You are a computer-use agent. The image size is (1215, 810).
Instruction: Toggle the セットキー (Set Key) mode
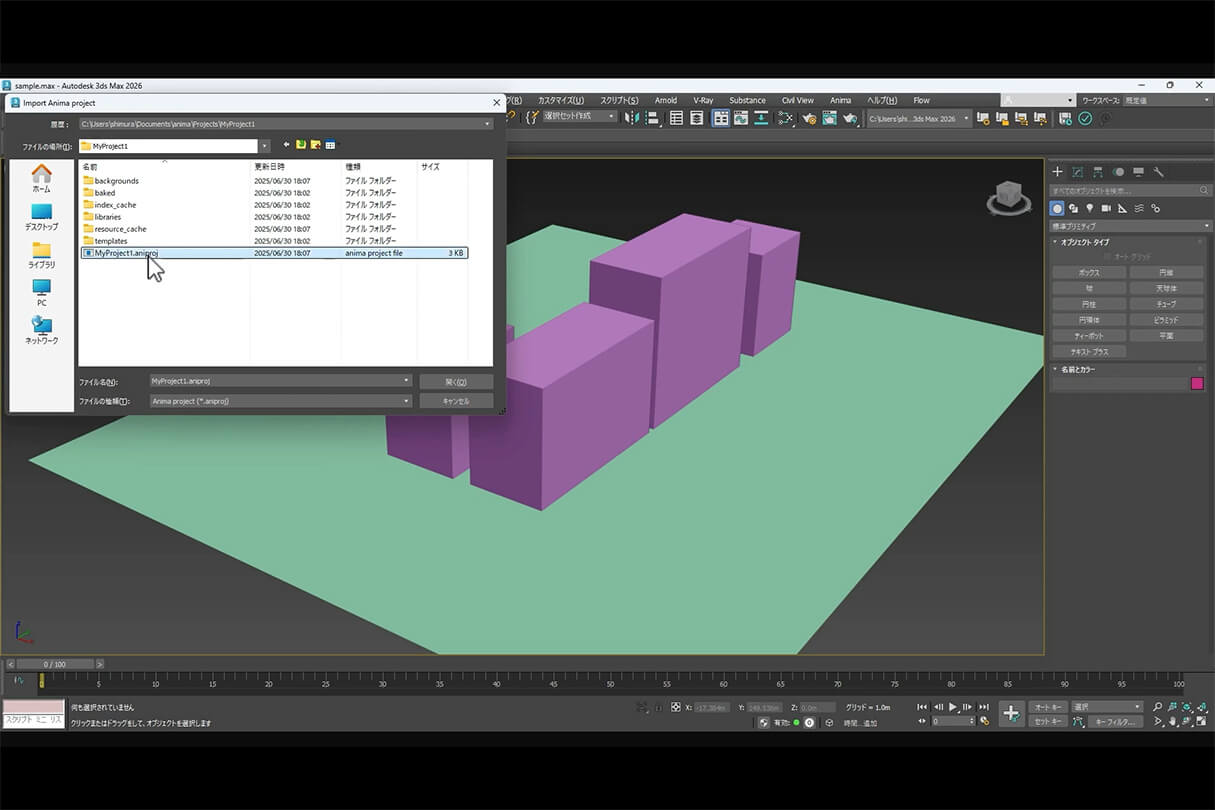[1047, 721]
